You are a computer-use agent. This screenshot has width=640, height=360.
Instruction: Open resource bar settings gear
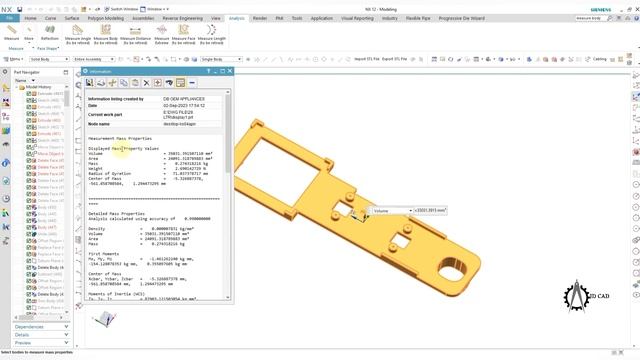coord(5,72)
